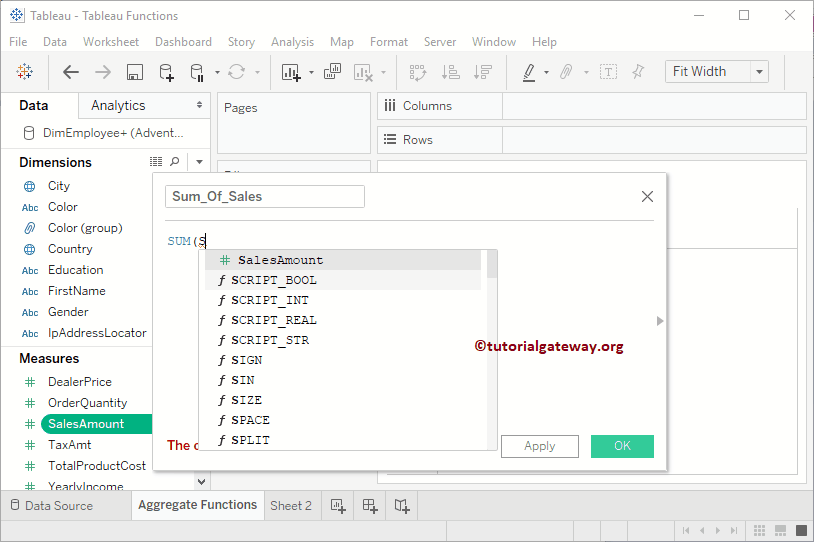
Task: Close the calculated field dialog
Action: pyautogui.click(x=647, y=196)
